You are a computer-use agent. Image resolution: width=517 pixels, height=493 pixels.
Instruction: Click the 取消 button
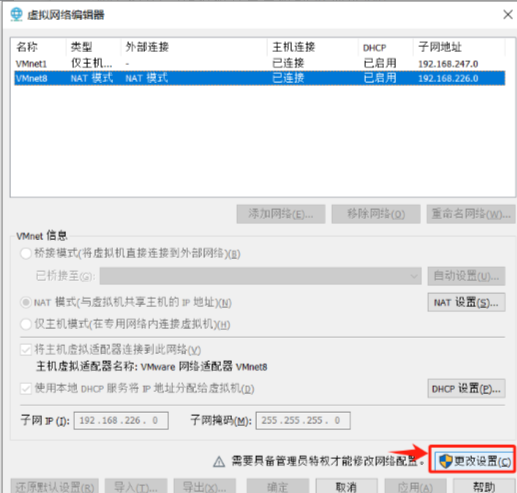tap(346, 486)
